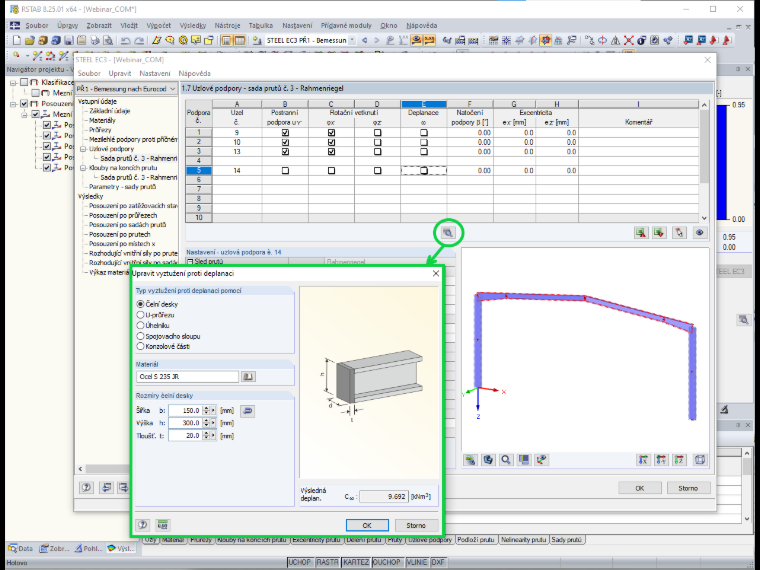Click Storno in the STEEL EC3 window
The image size is (760, 570).
(x=688, y=488)
